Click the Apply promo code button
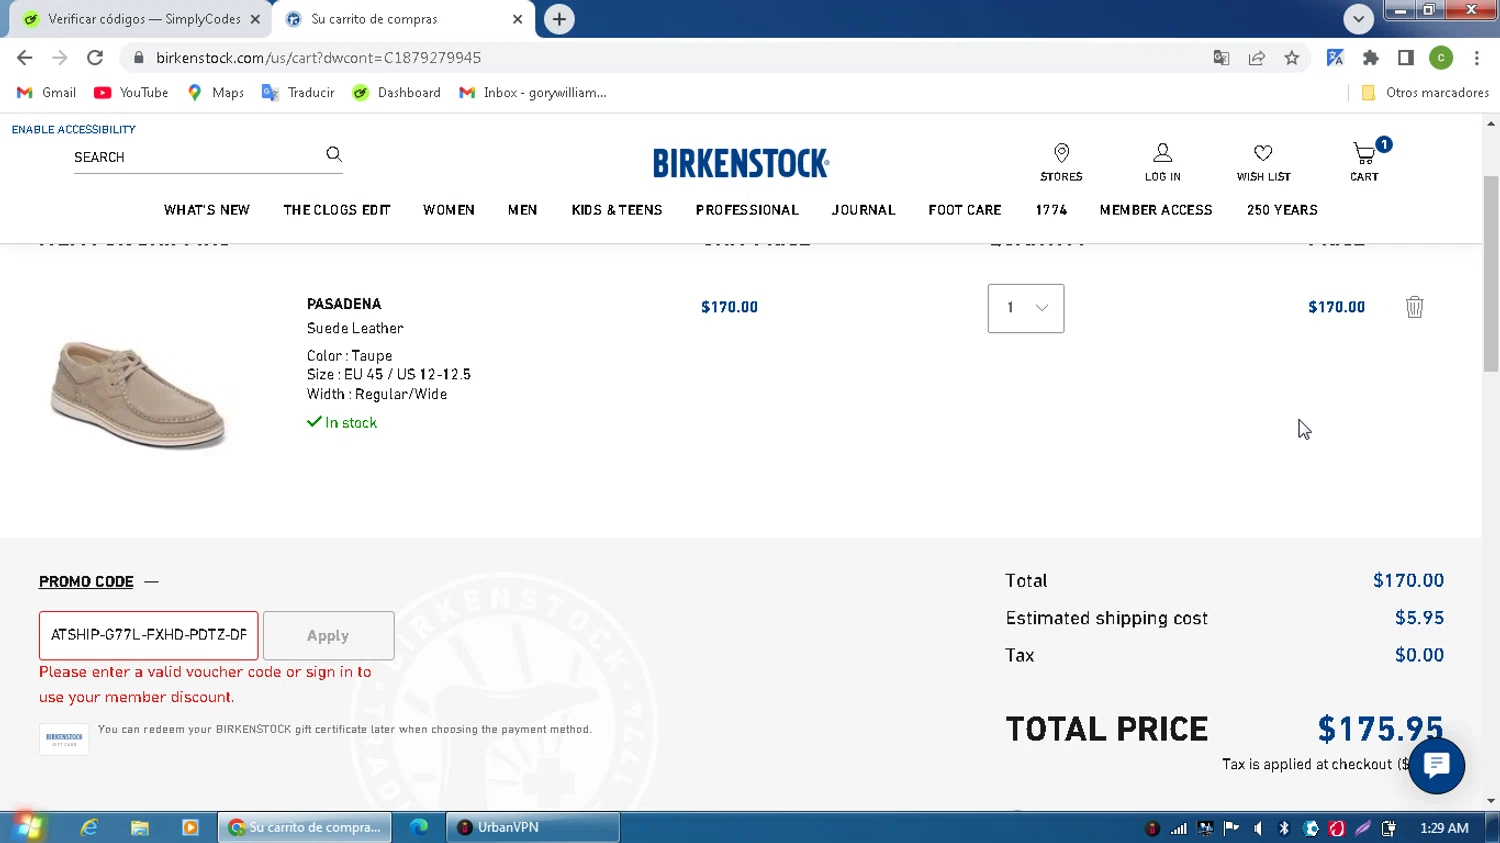1500x843 pixels. pos(328,635)
